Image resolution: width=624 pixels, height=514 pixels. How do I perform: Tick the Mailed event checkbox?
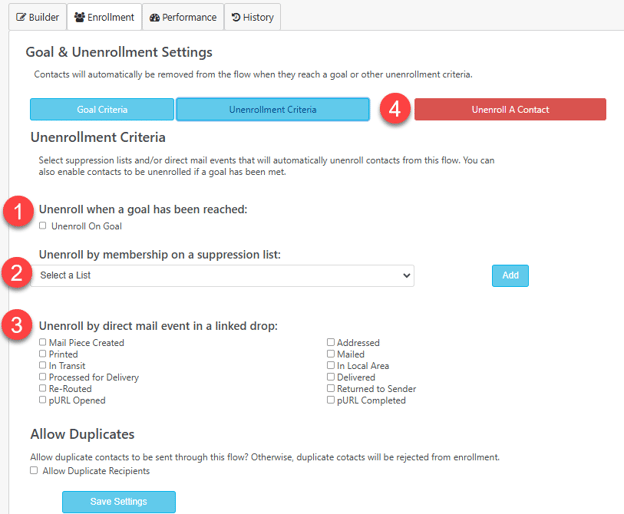tap(331, 354)
